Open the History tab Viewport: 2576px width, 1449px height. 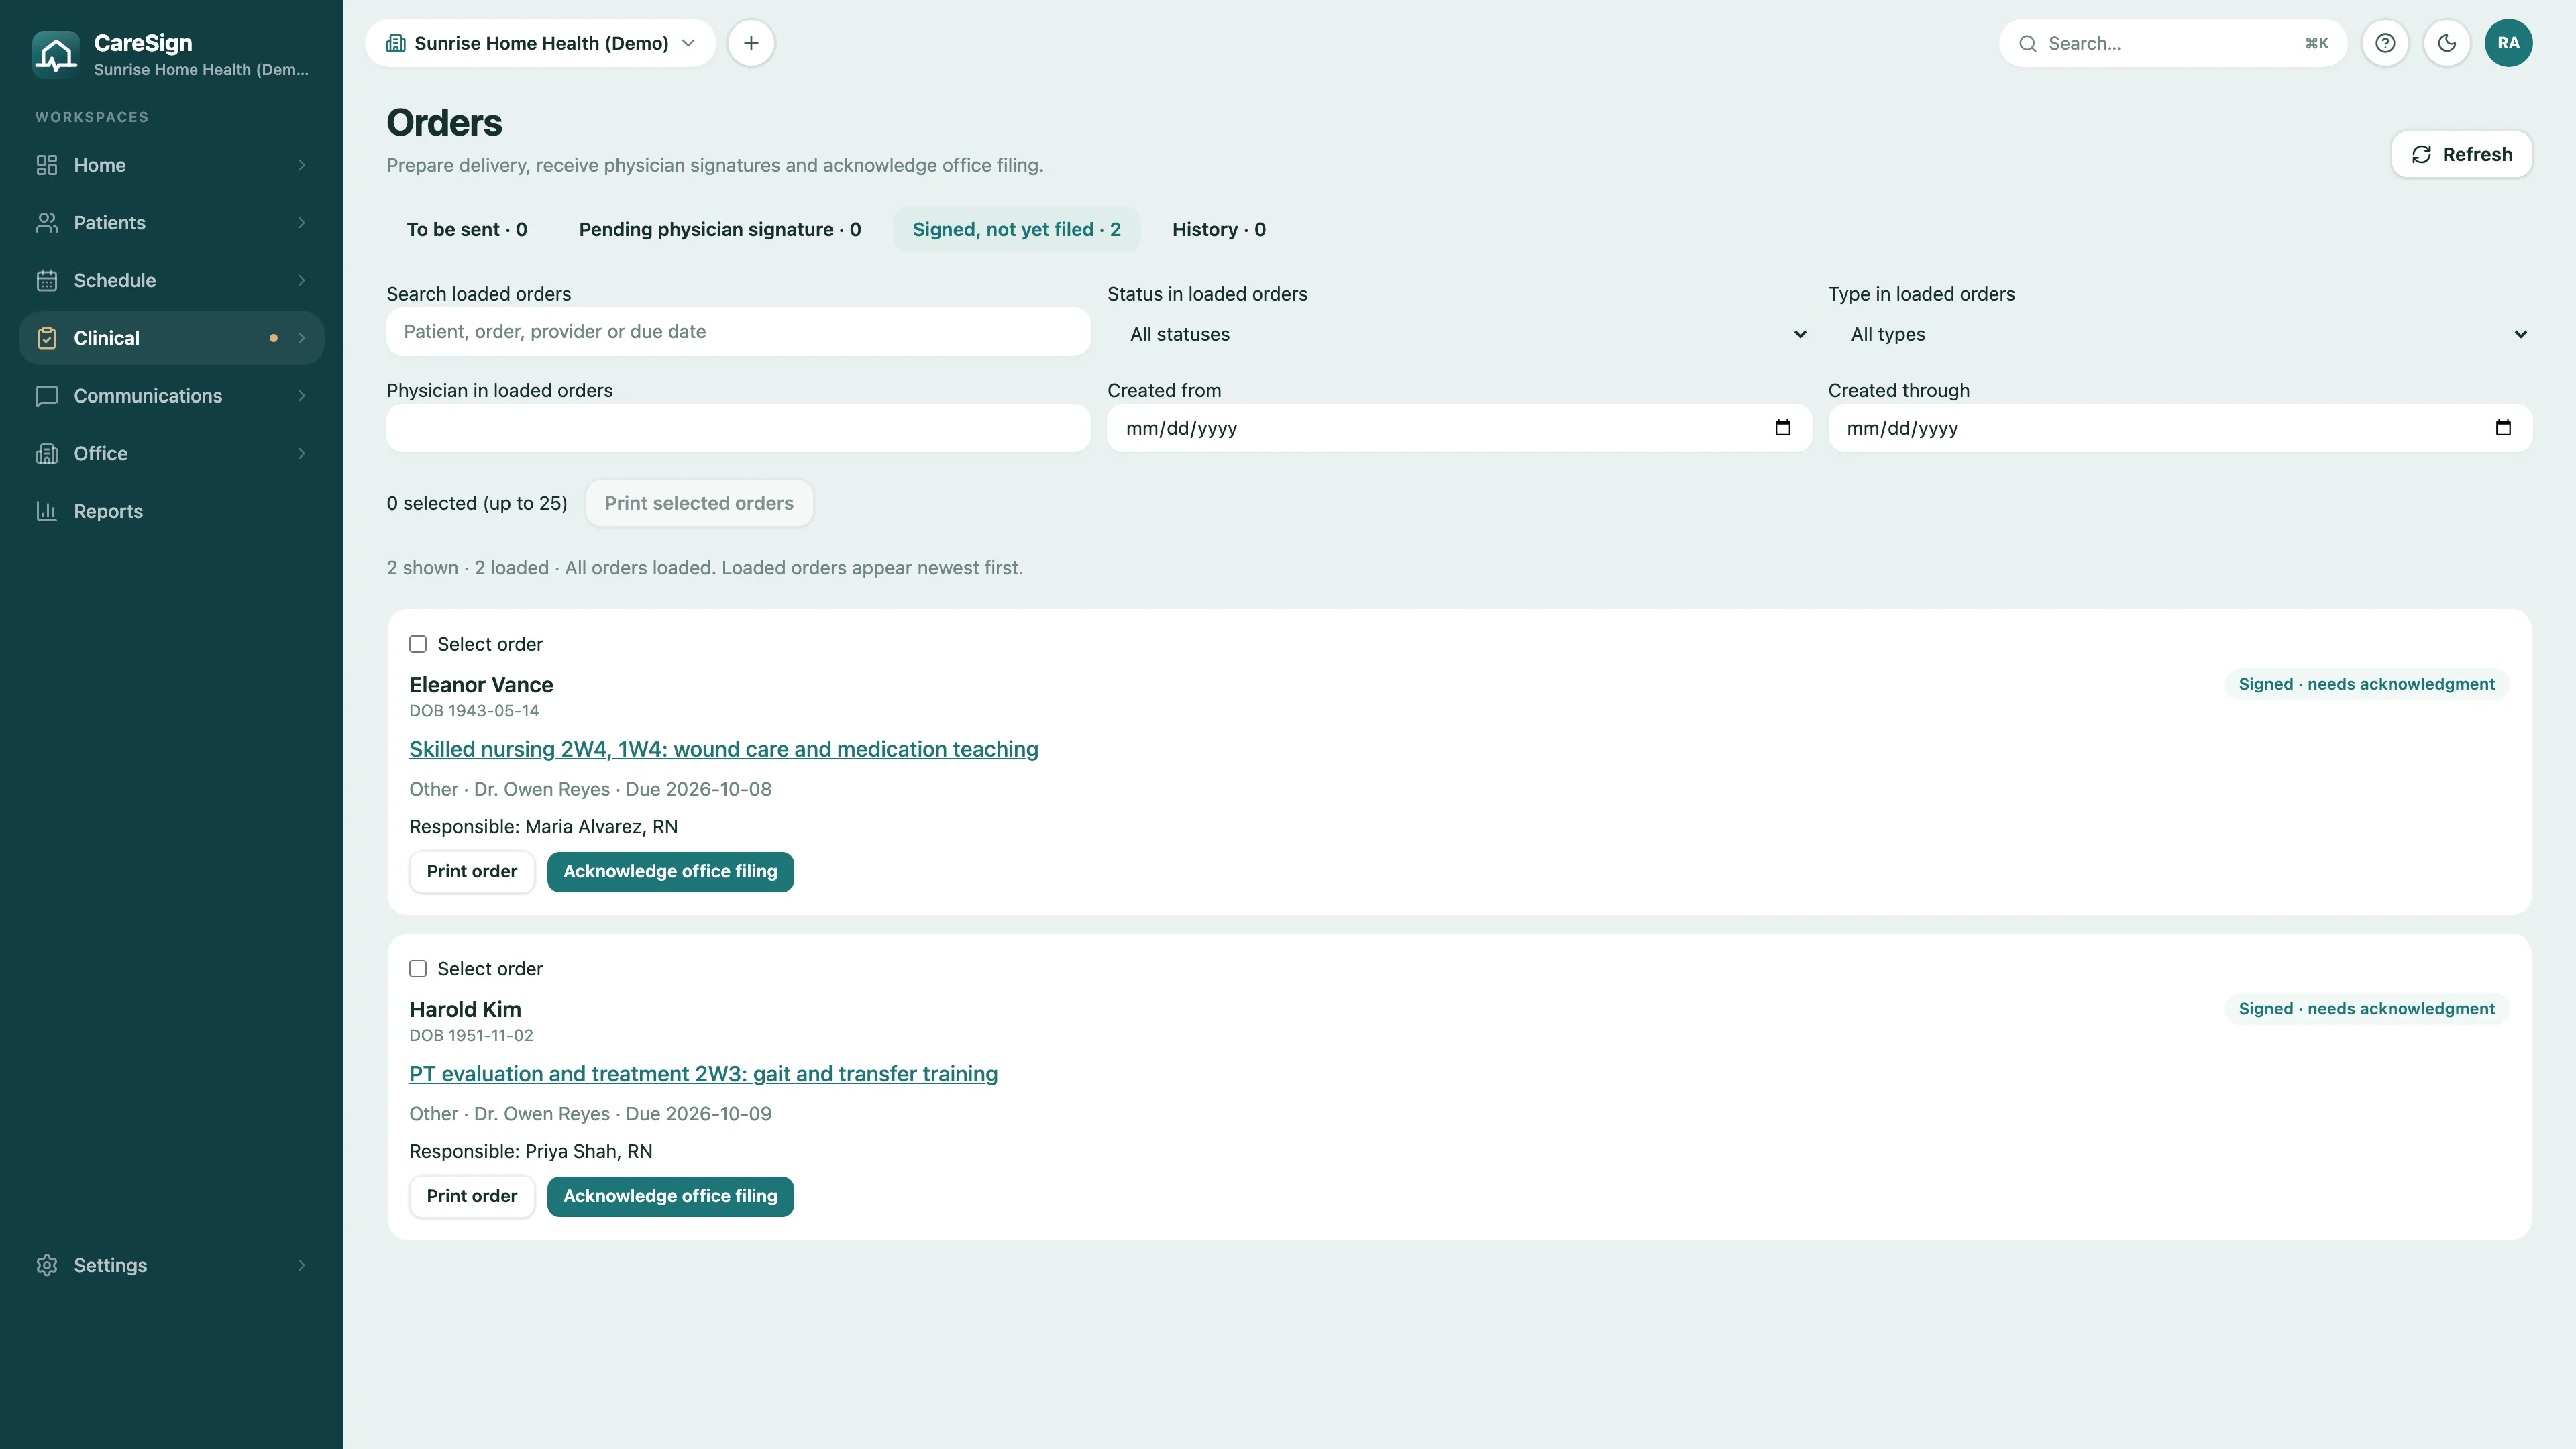pos(1219,230)
